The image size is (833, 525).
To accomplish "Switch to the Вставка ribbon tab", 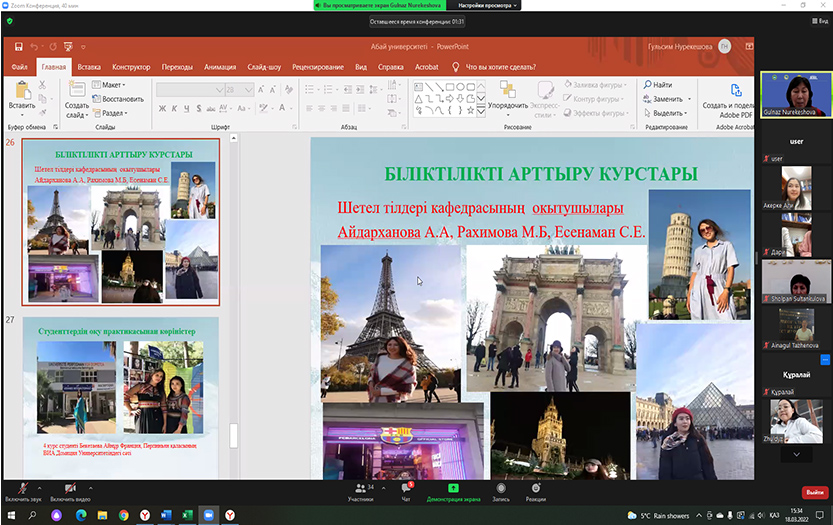I will (89, 67).
